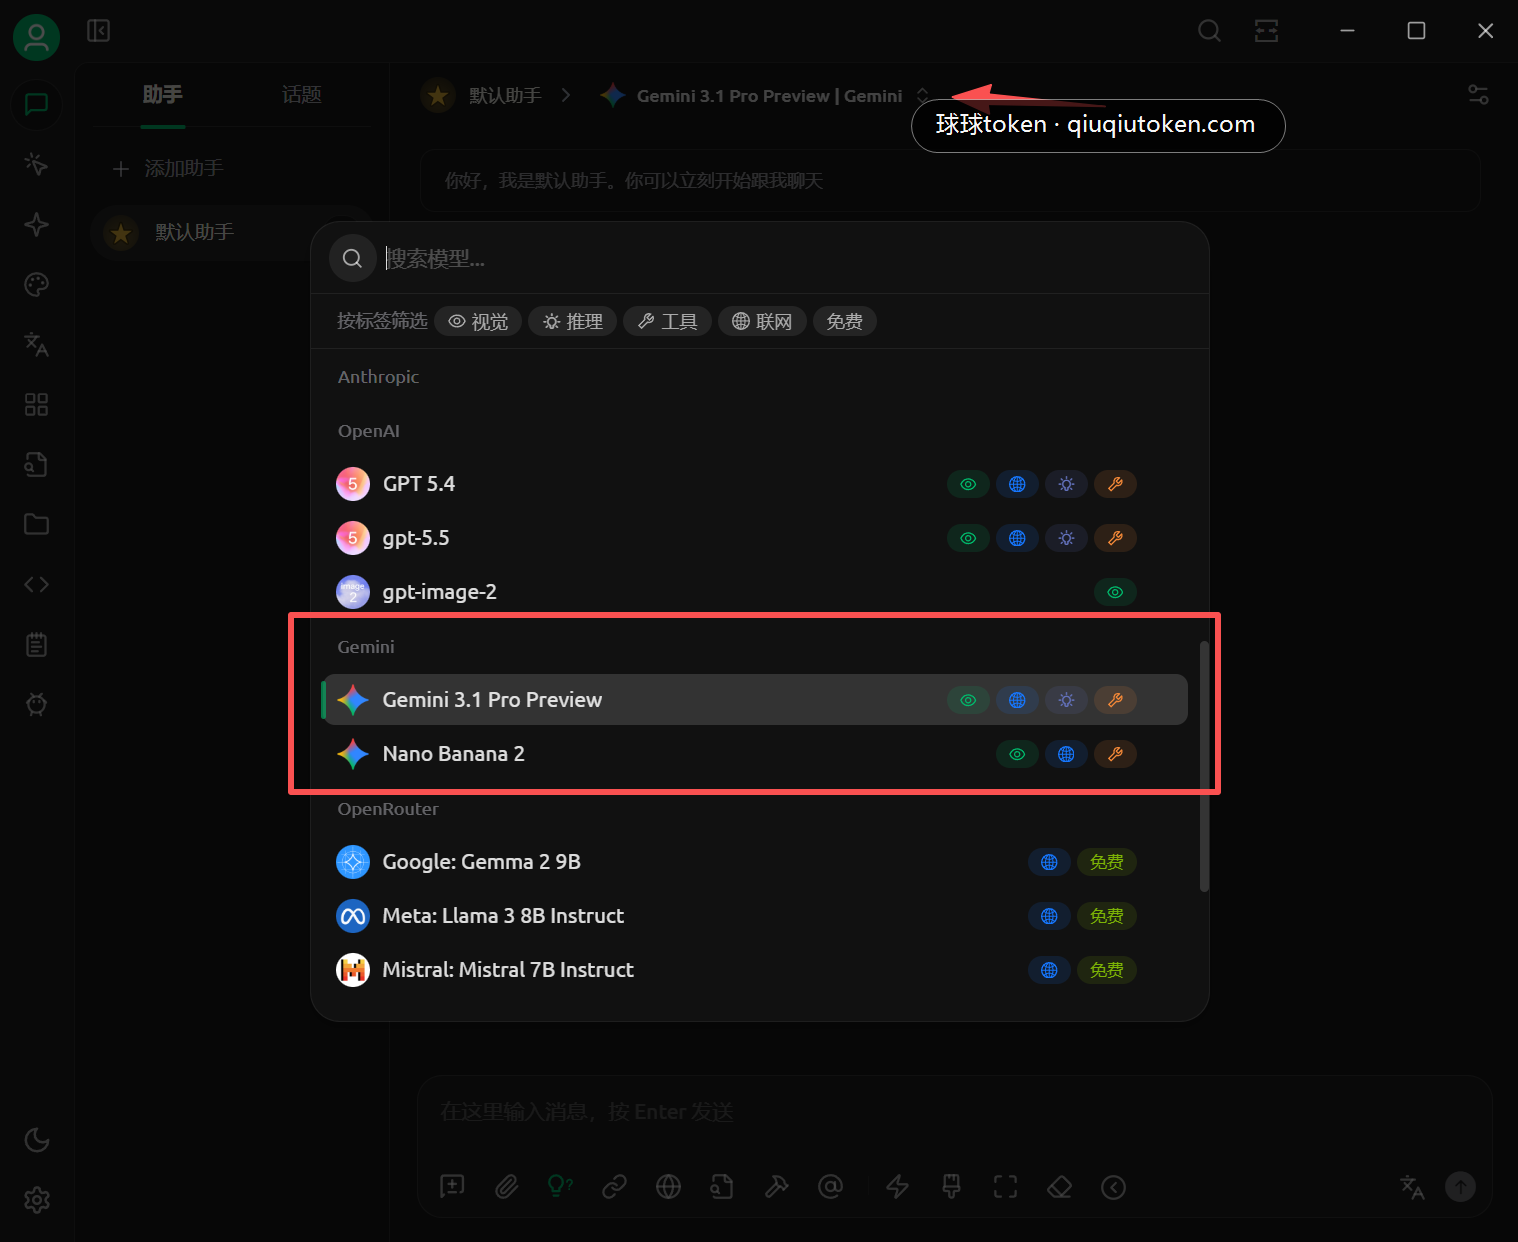The height and width of the screenshot is (1242, 1518).
Task: Attach a file with the paperclip icon
Action: click(x=507, y=1186)
